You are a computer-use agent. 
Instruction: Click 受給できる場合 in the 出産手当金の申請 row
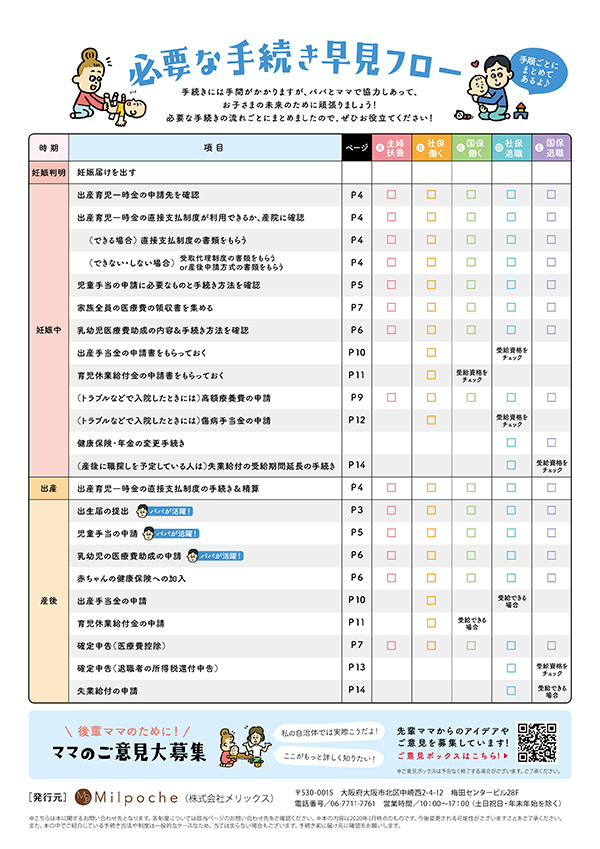click(512, 601)
